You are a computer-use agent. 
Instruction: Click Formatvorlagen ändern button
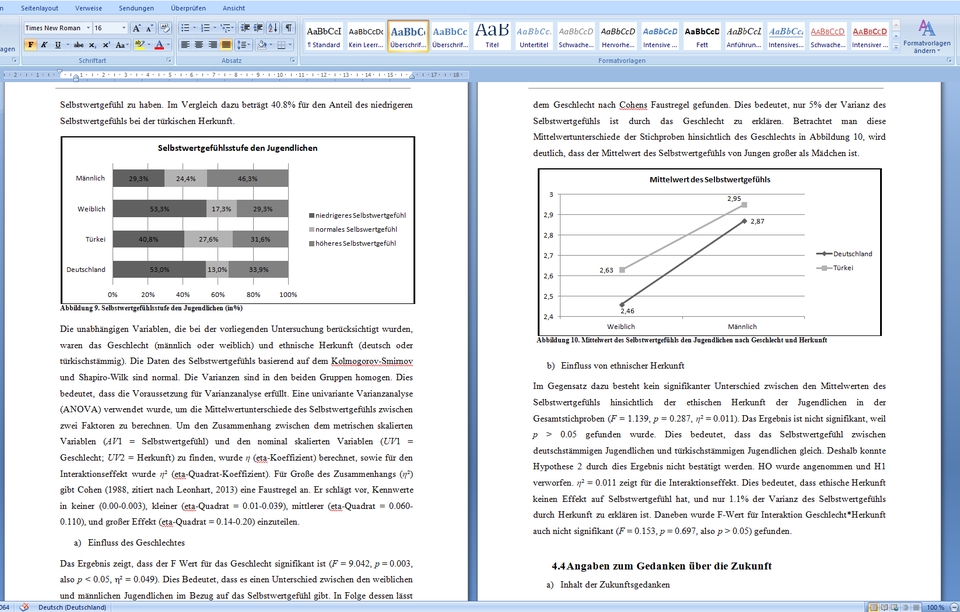(x=926, y=37)
